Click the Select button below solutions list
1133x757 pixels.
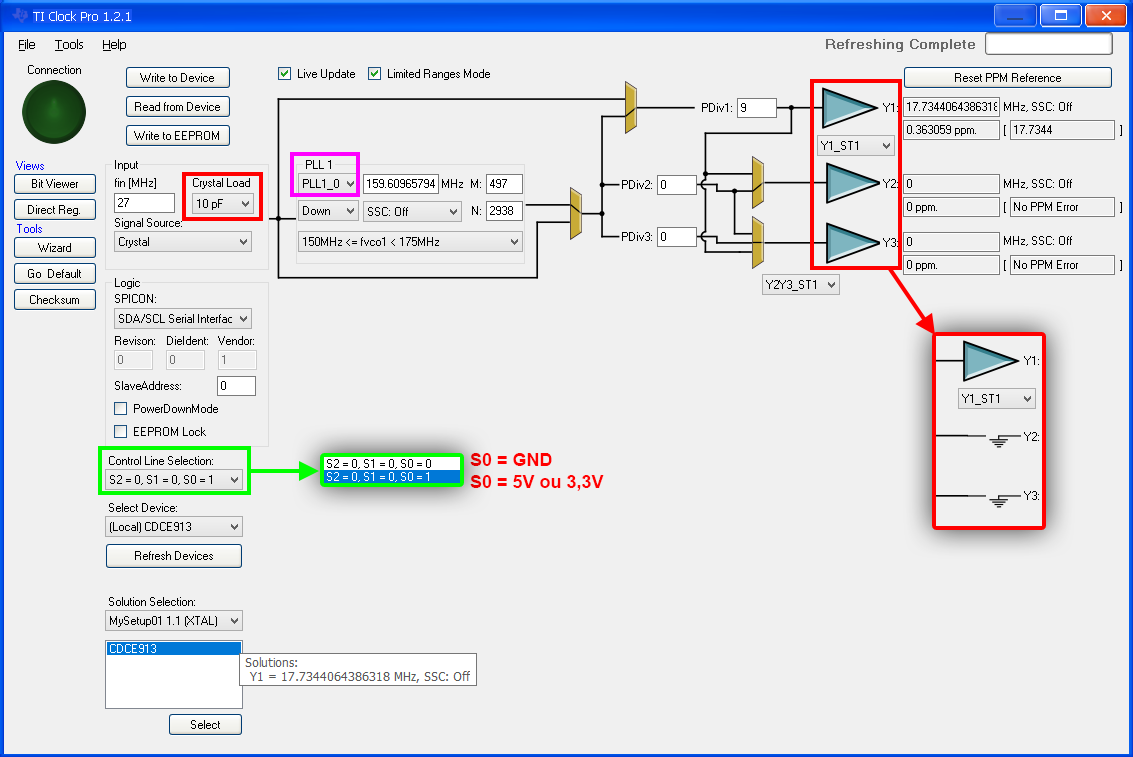[x=205, y=724]
